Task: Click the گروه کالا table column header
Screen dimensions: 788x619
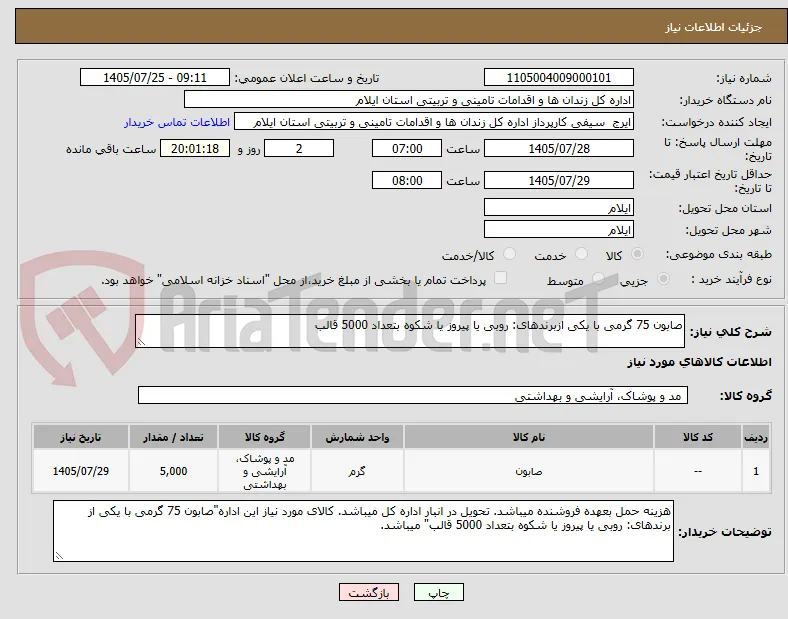Action: coord(265,437)
